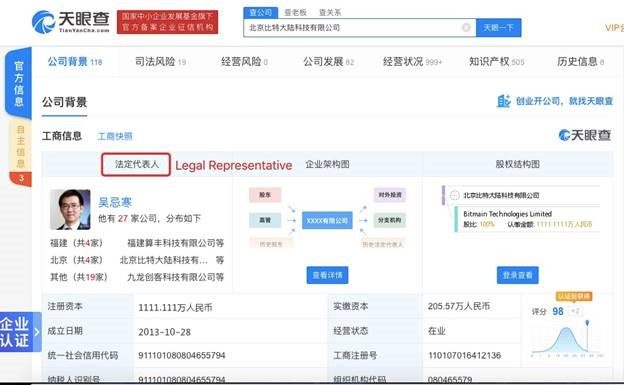
Task: Click the XXXX有限公司 center diagram node
Action: (x=327, y=220)
